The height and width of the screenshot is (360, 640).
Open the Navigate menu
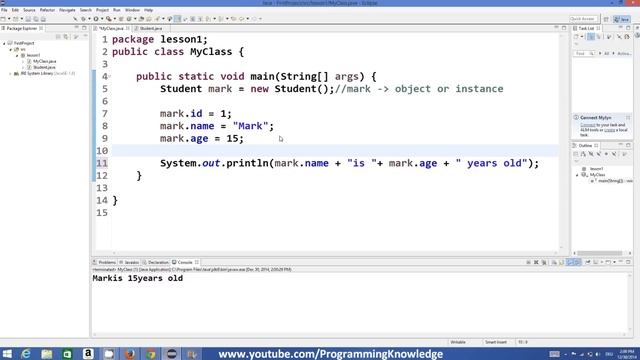coord(67,10)
